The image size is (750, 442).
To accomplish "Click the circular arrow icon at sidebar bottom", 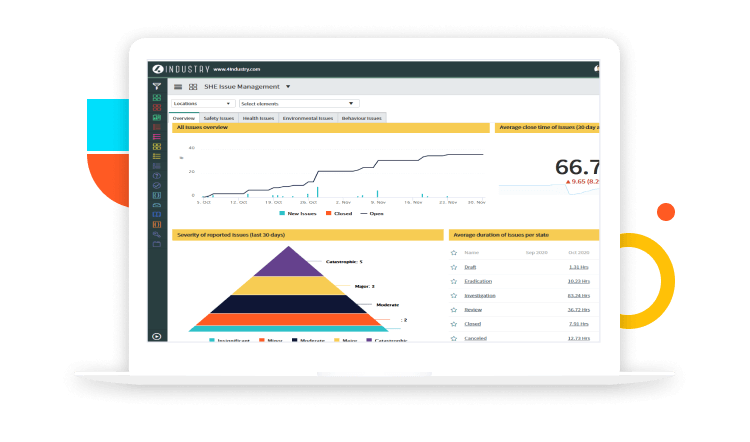I will tap(156, 336).
